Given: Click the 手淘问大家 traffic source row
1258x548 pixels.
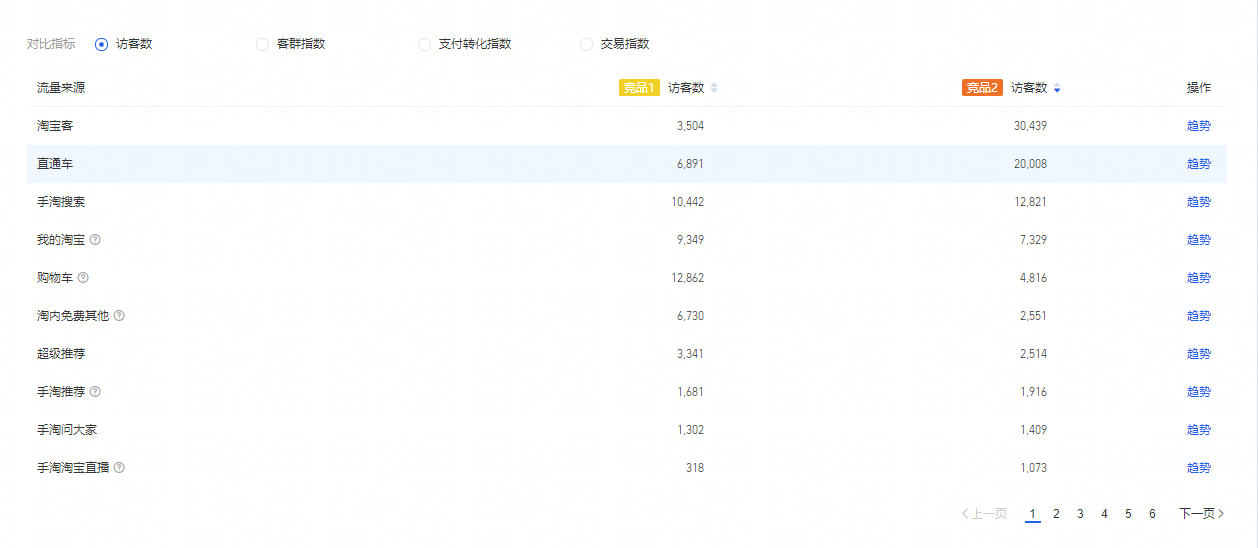Looking at the screenshot, I should [67, 430].
